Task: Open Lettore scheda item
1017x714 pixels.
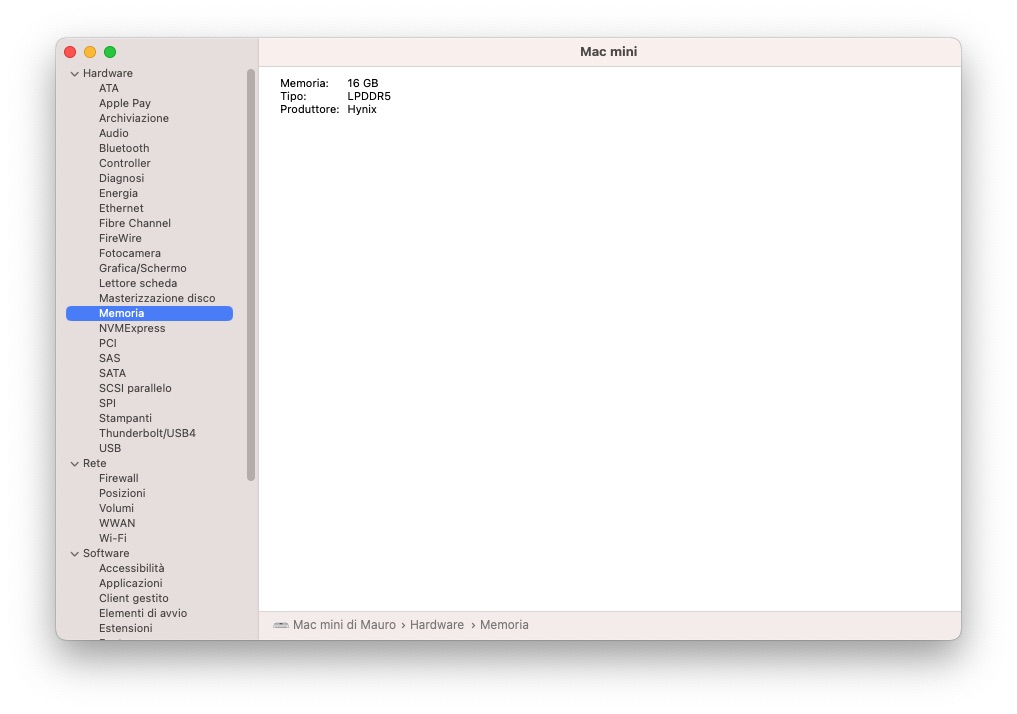Action: (x=138, y=283)
